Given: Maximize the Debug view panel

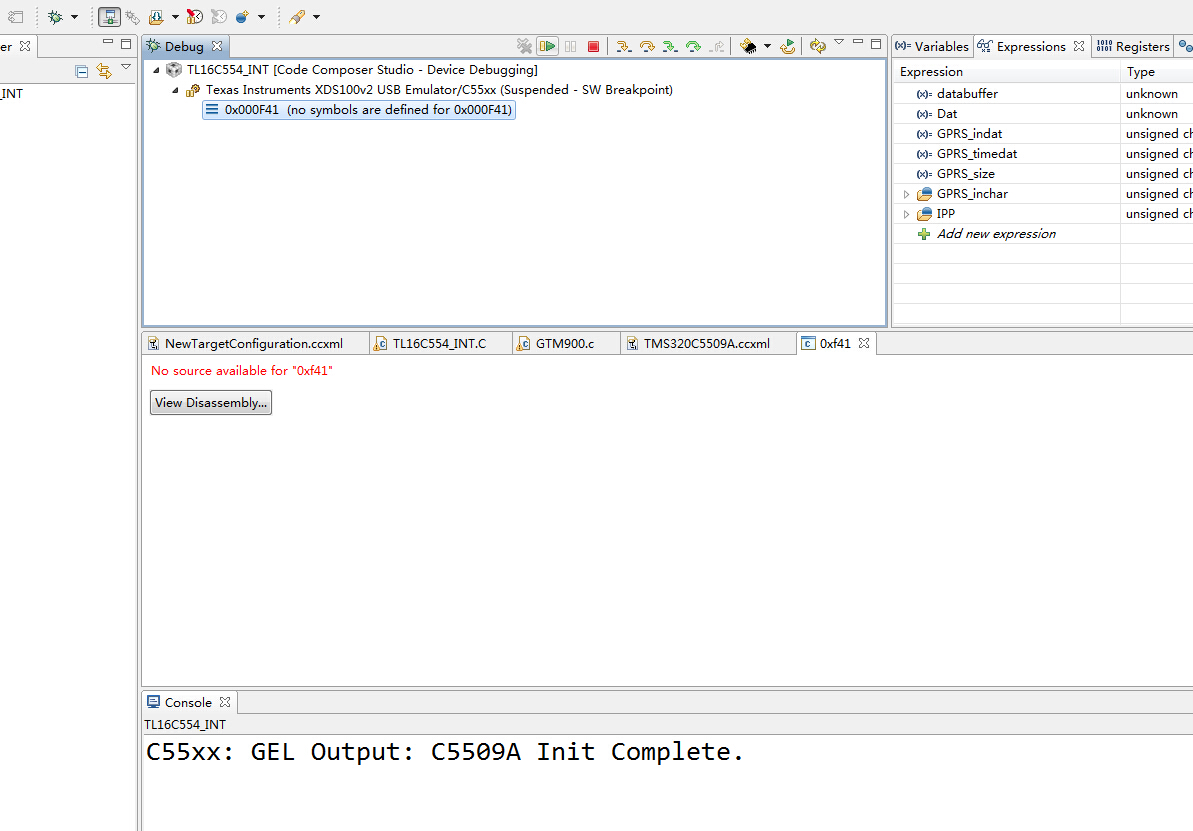Looking at the screenshot, I should (876, 43).
